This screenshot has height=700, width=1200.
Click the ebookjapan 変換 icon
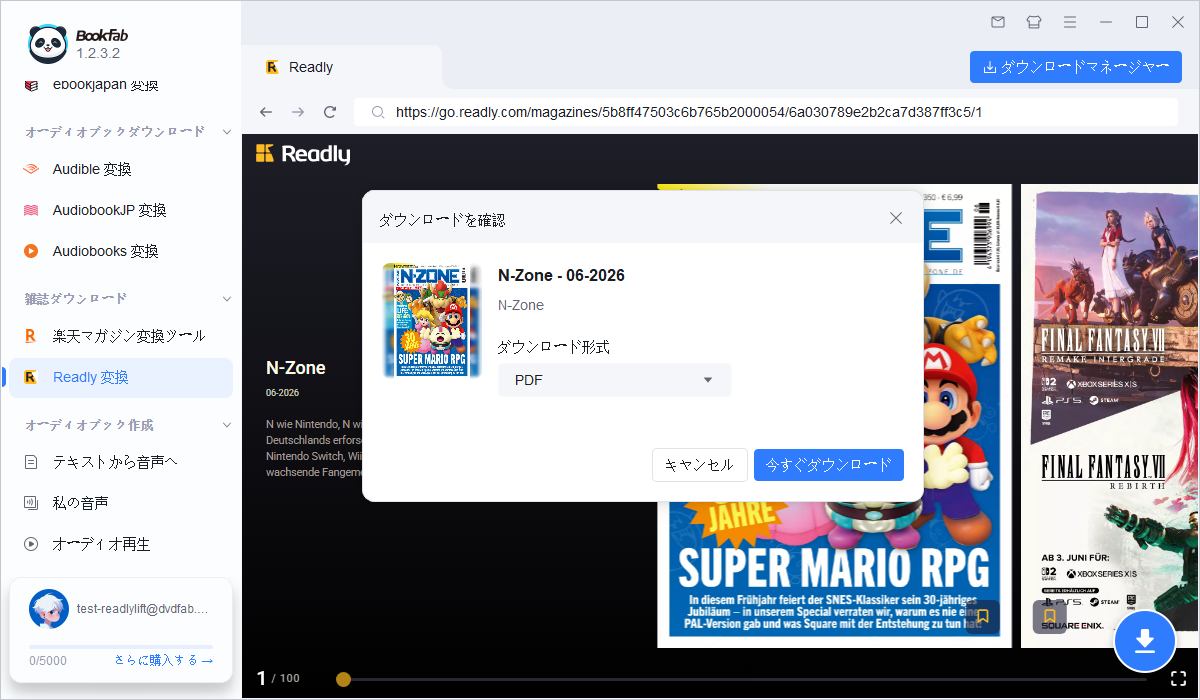(x=32, y=85)
